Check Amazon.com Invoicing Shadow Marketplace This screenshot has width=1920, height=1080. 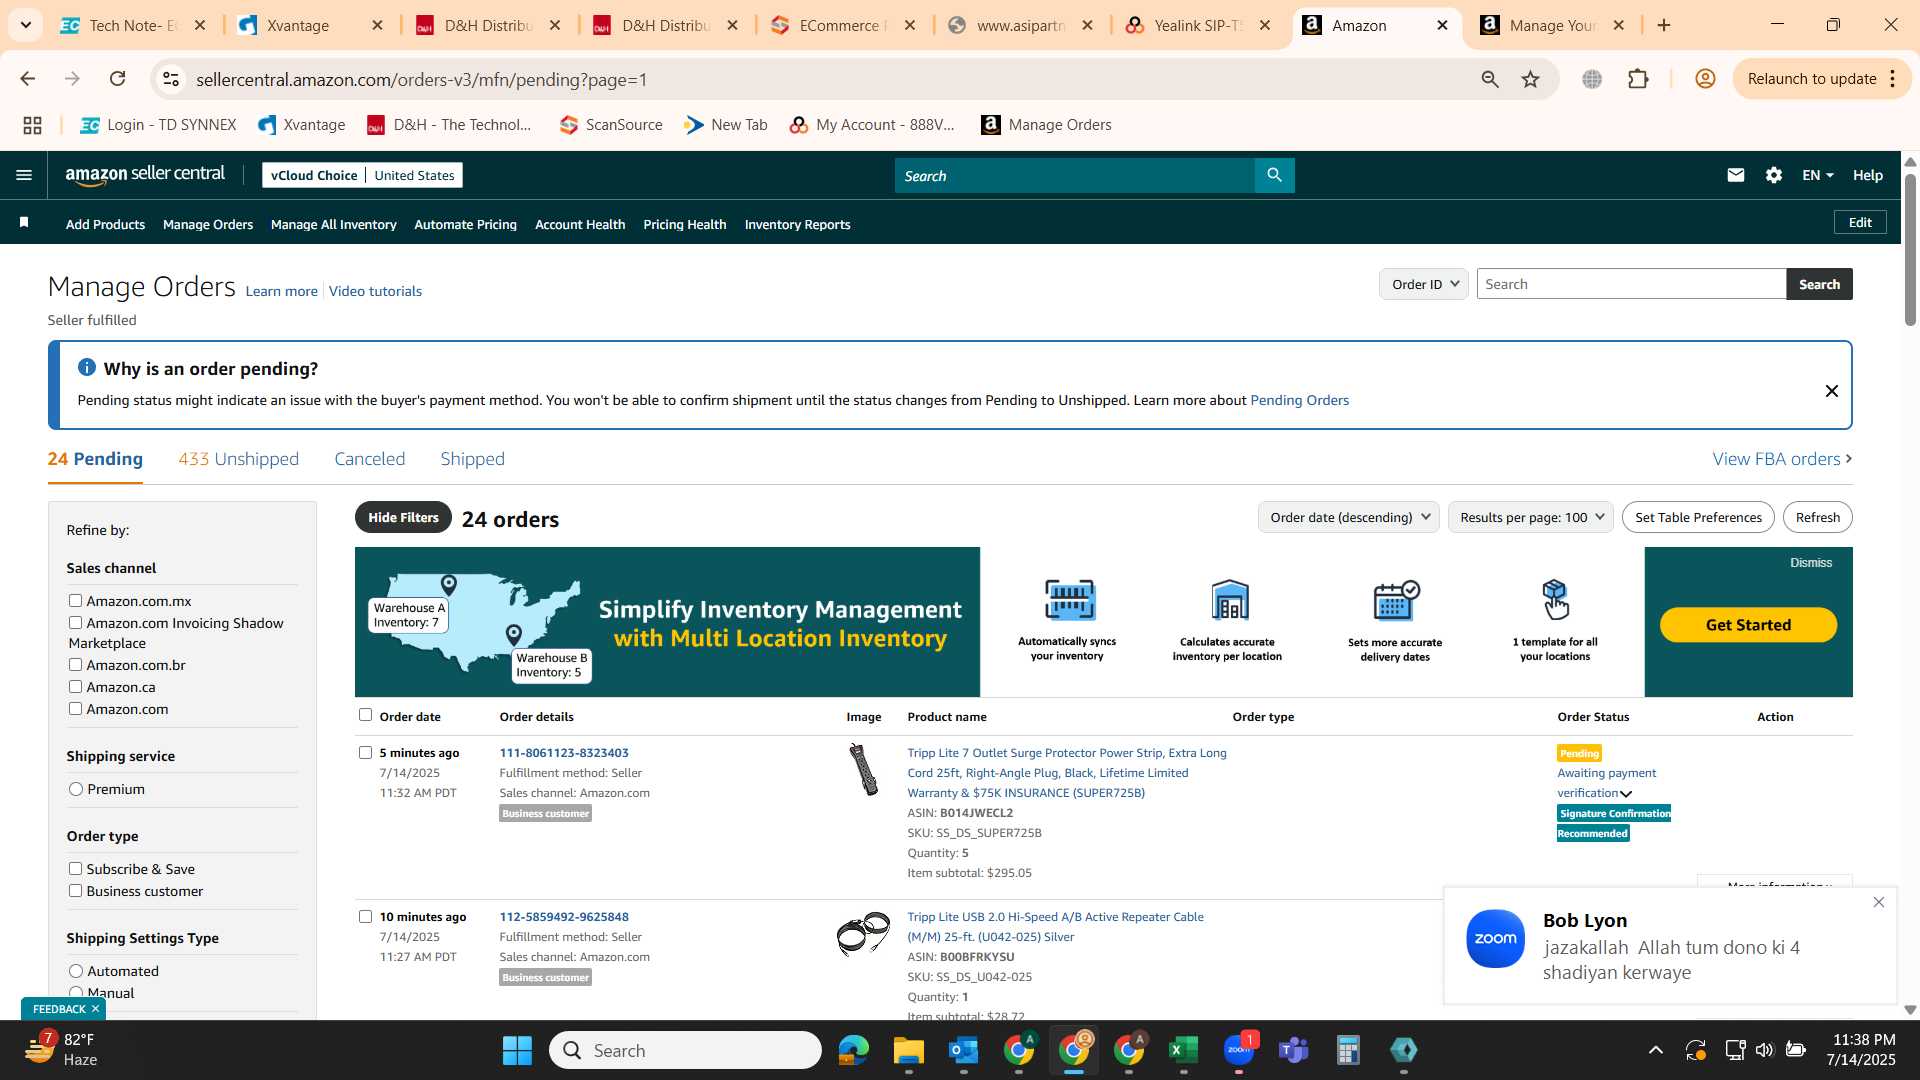point(75,622)
